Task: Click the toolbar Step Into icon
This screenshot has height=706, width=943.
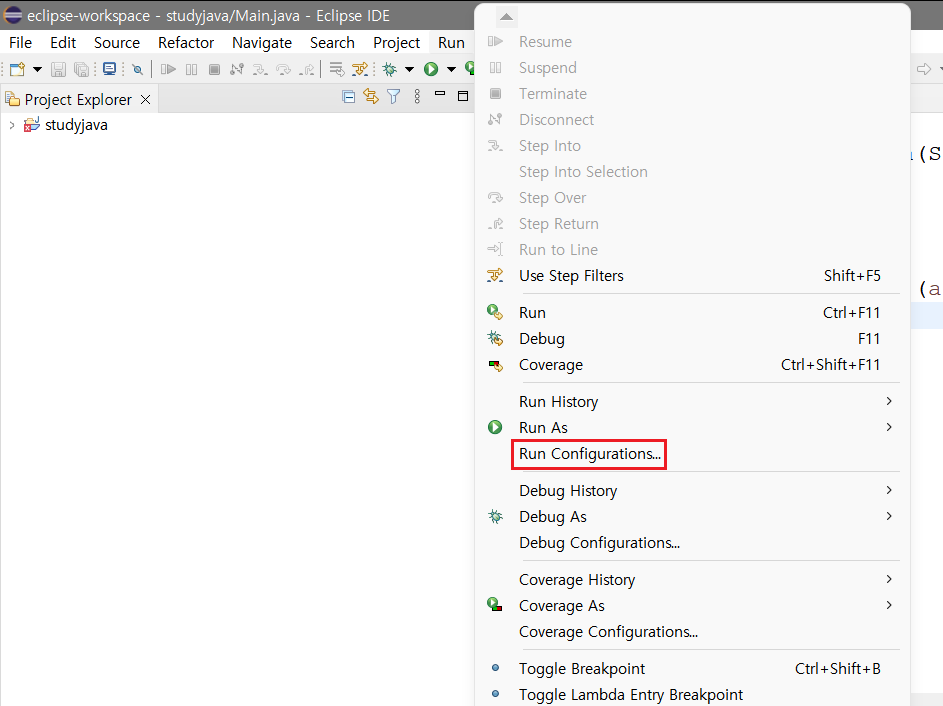Action: click(x=260, y=70)
